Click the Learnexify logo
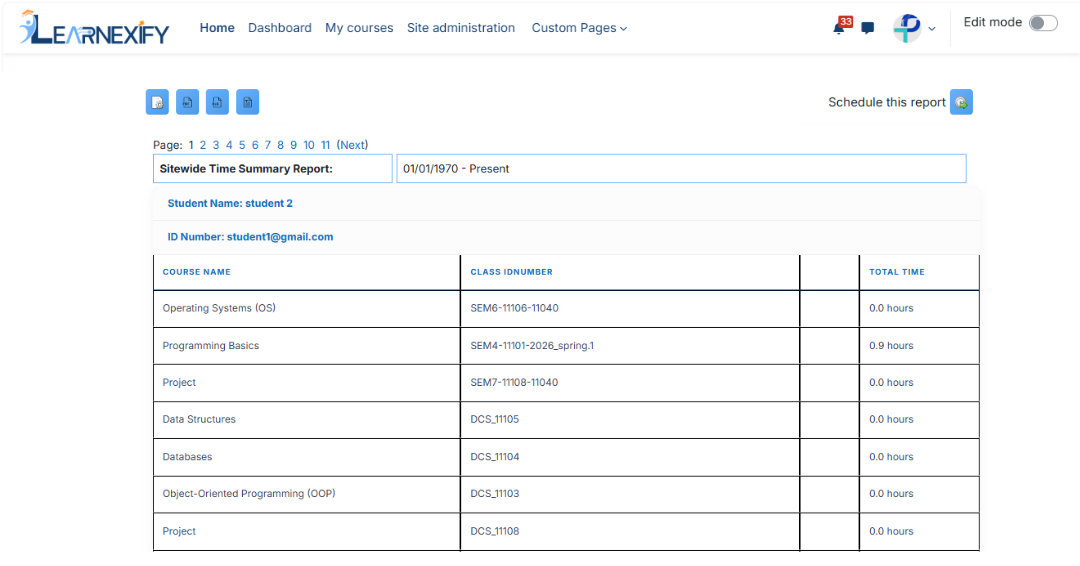 (94, 28)
